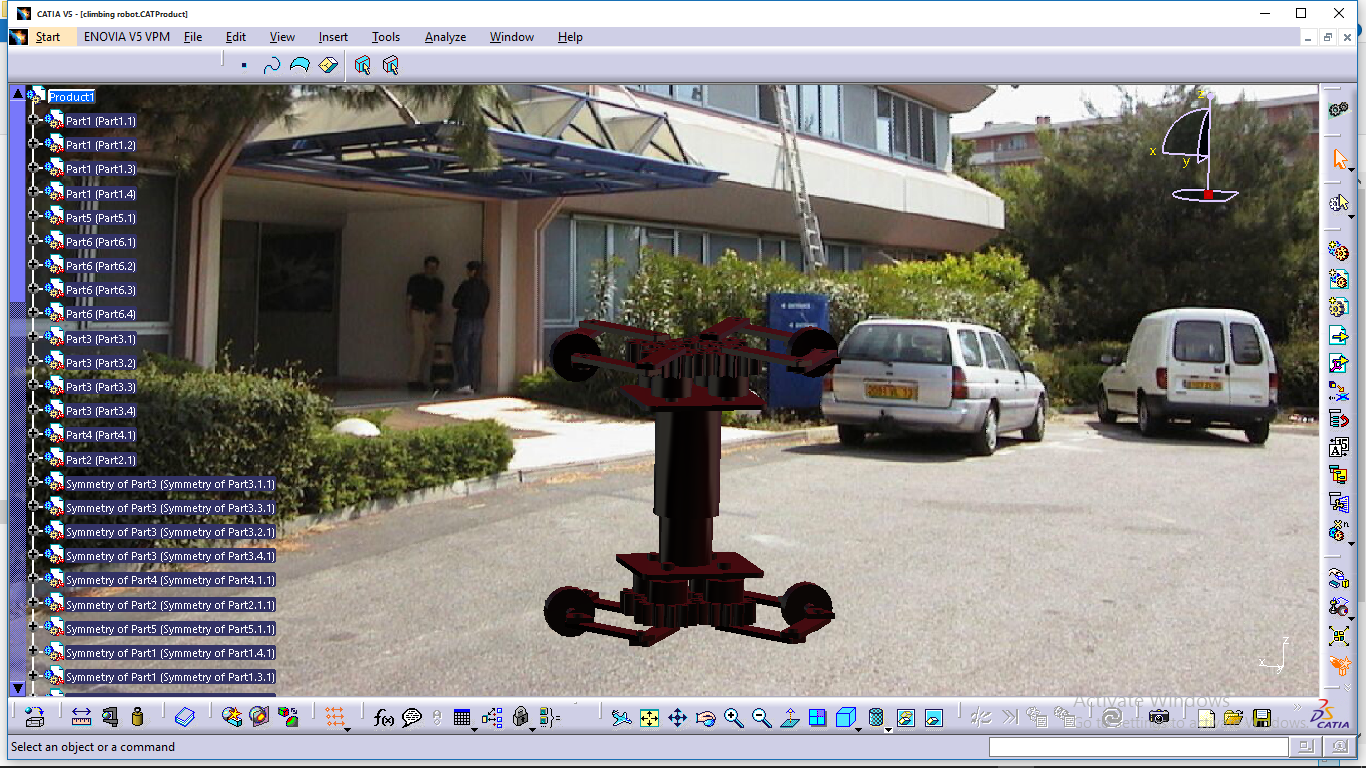Open the Edit menu

pos(236,37)
